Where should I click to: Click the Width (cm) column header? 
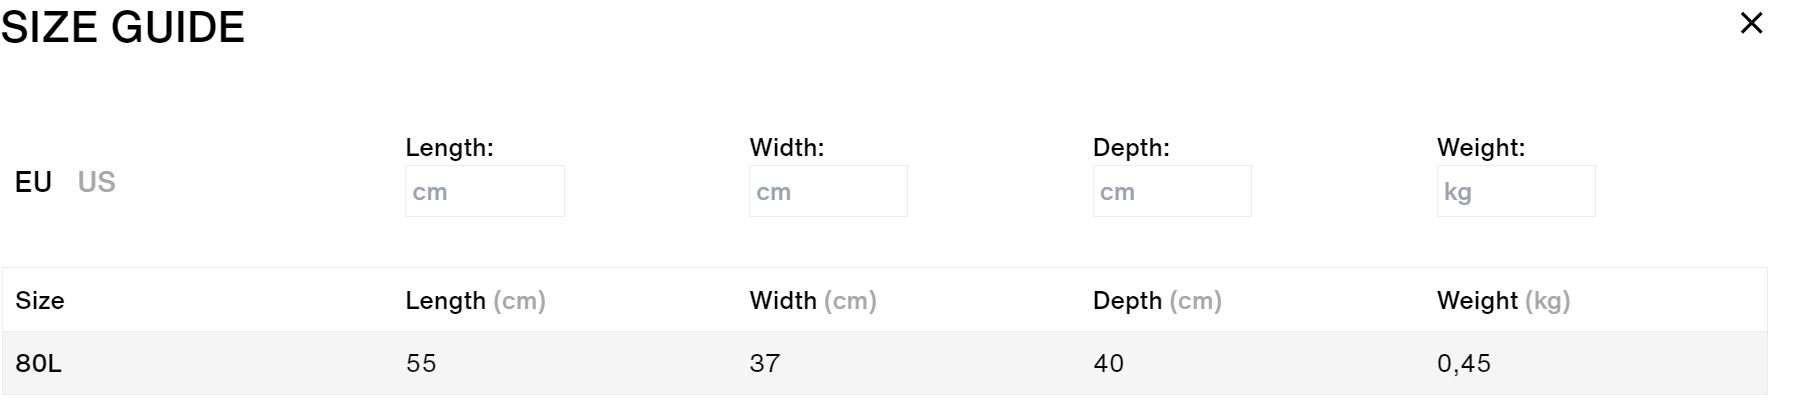click(813, 300)
